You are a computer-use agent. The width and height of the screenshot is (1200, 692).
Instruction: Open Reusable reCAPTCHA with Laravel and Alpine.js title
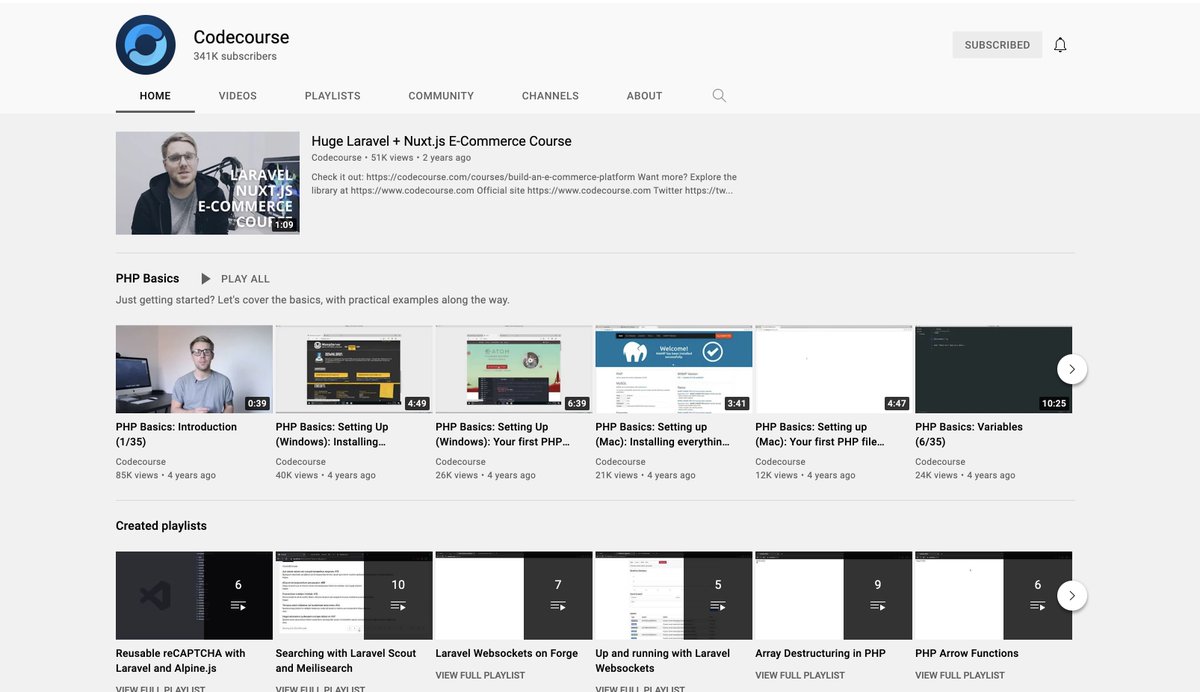181,660
